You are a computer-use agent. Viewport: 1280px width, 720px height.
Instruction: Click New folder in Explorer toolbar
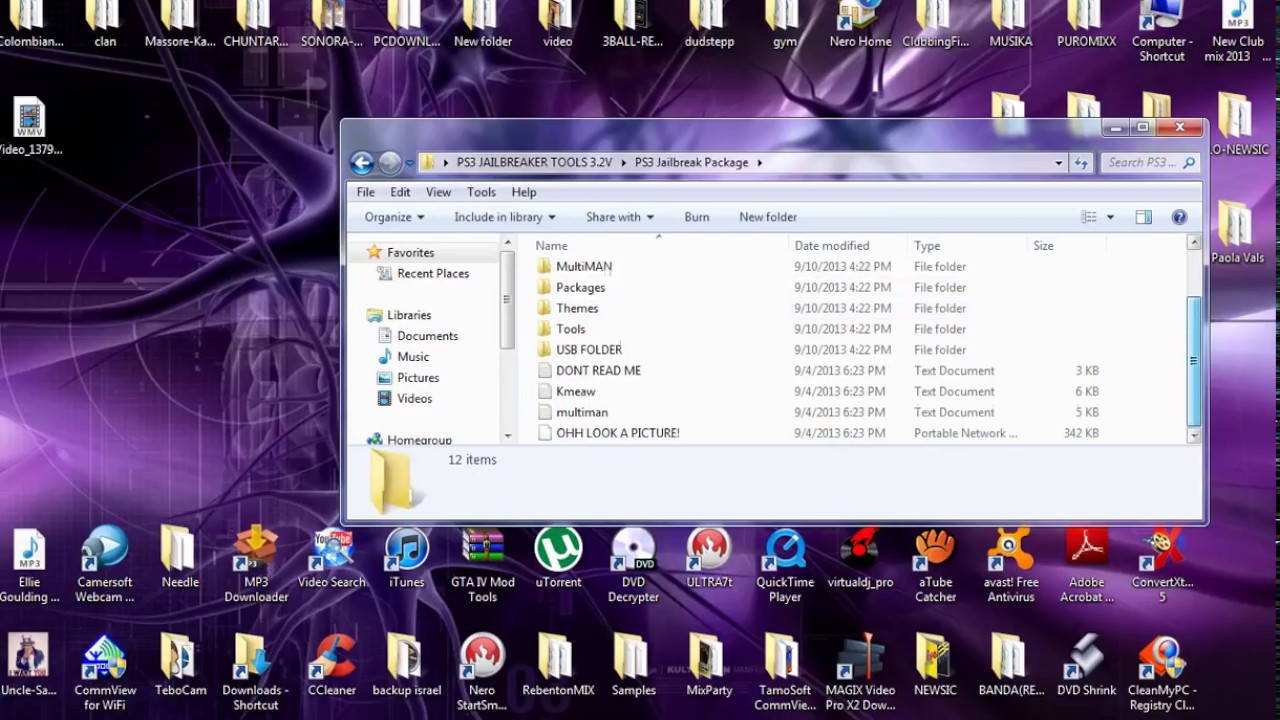tap(768, 217)
